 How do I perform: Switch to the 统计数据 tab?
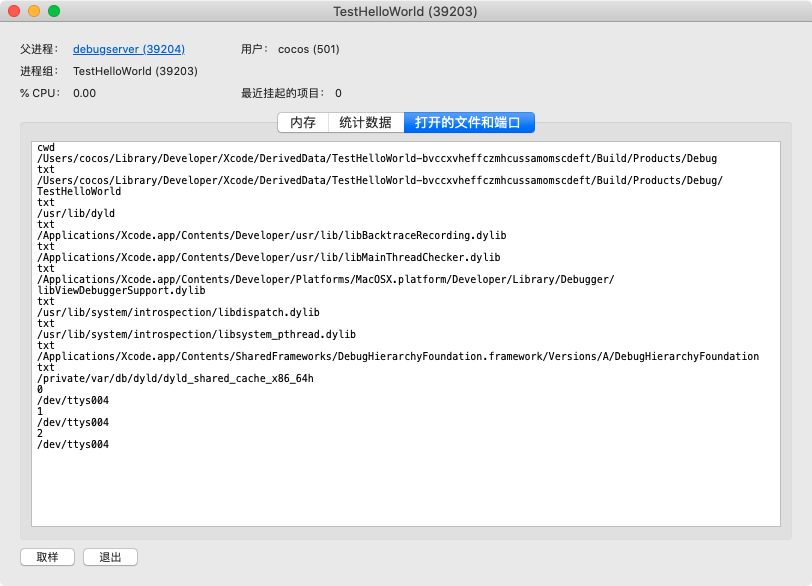[365, 123]
